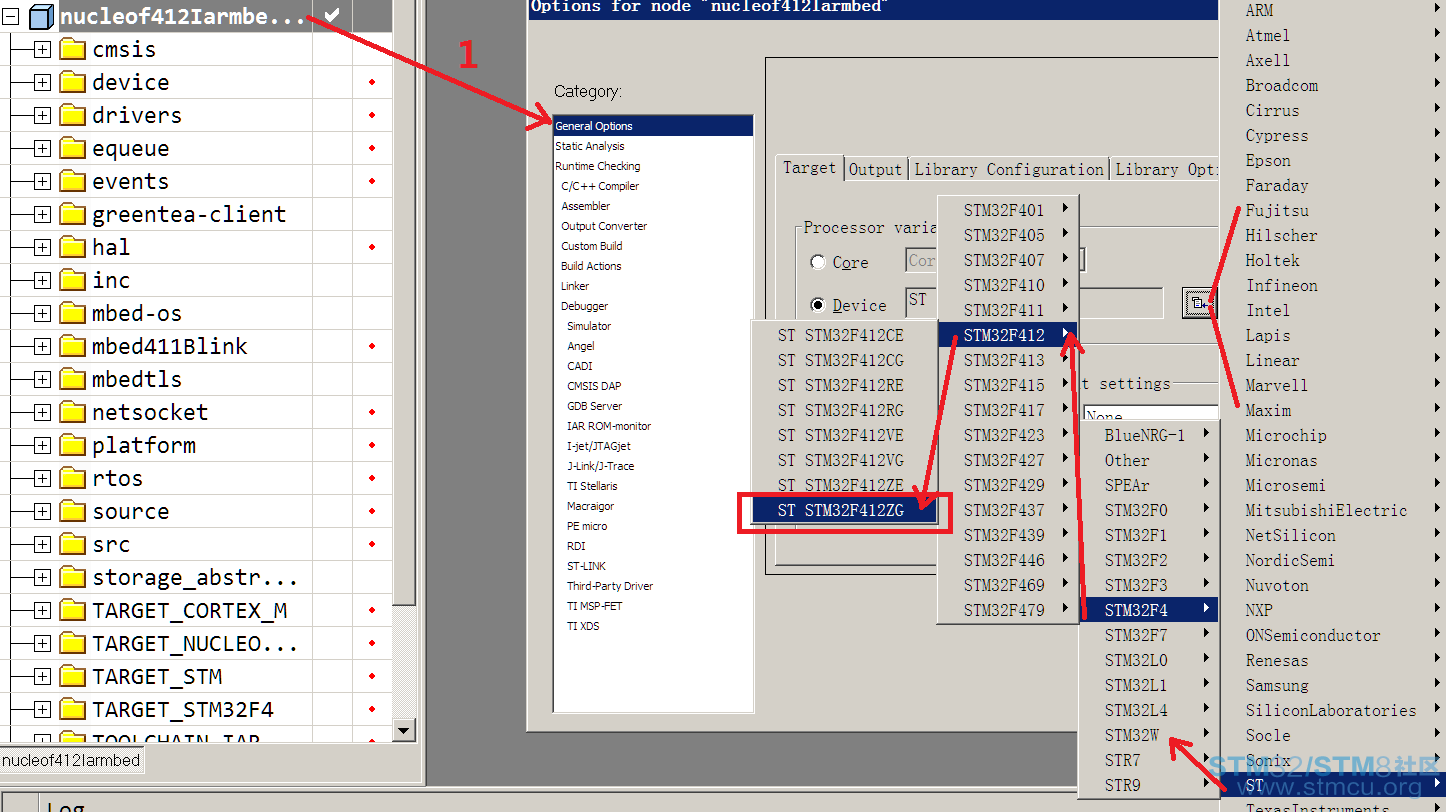Viewport: 1446px width, 812px height.
Task: Expand the TARGET_STM32F4 folder node
Action: (42, 709)
